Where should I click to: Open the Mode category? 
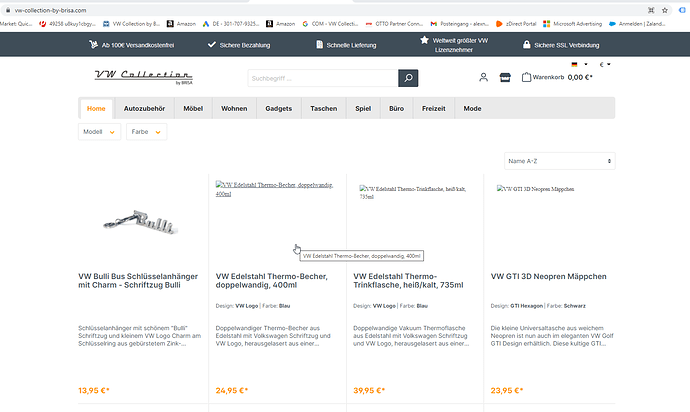(x=472, y=109)
